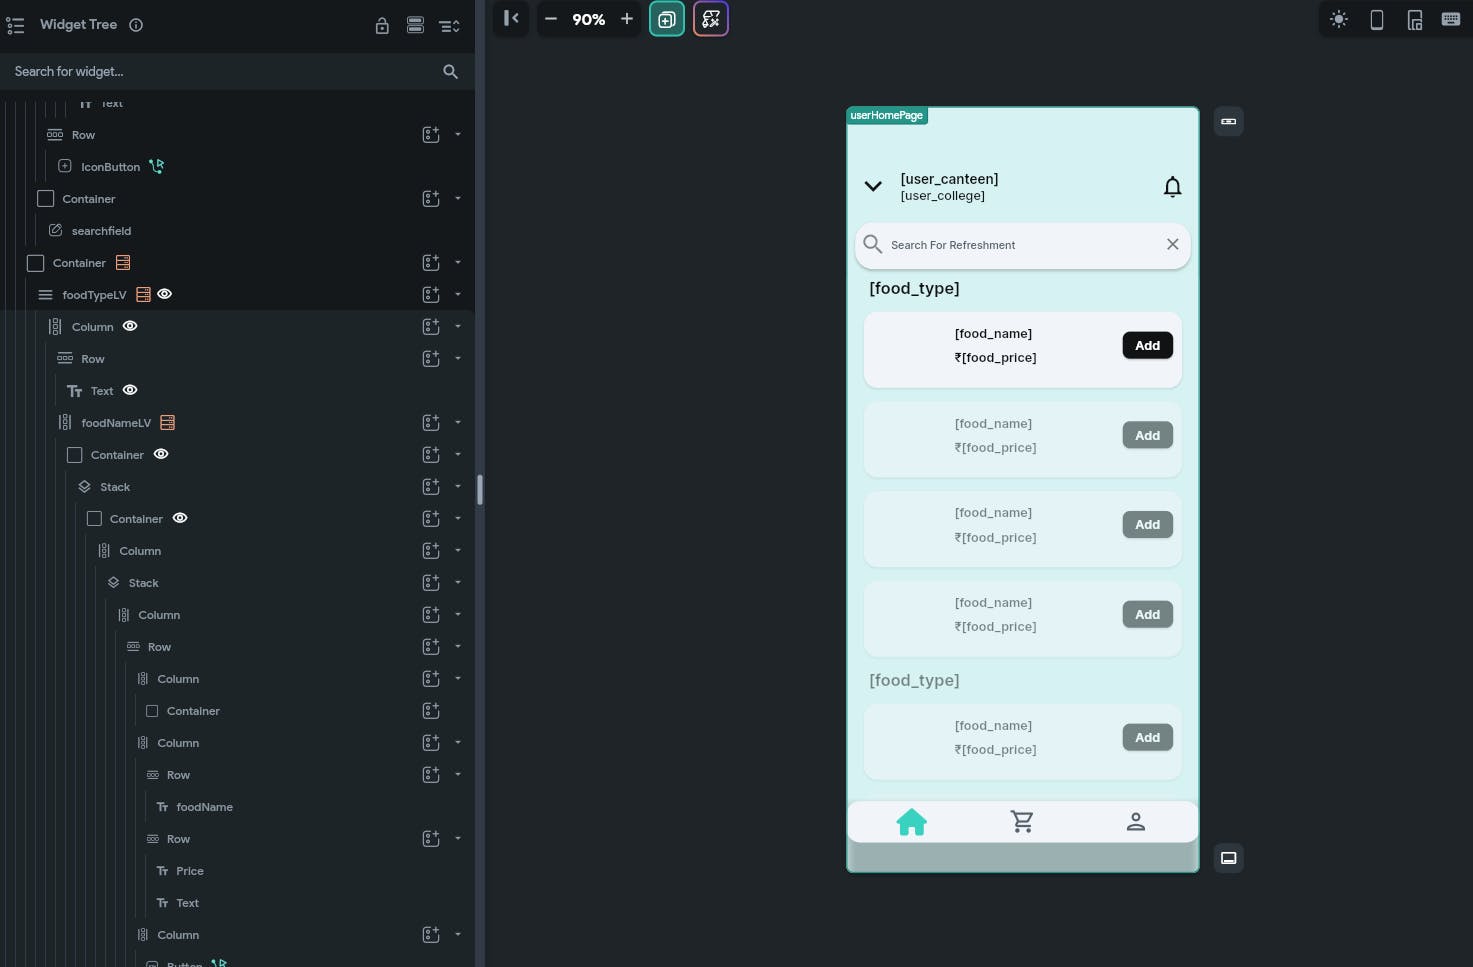The width and height of the screenshot is (1473, 967).
Task: Select the Text item below Price
Action: point(188,903)
